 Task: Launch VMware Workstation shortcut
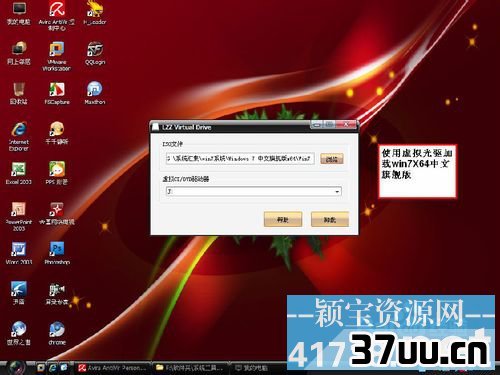coord(57,56)
